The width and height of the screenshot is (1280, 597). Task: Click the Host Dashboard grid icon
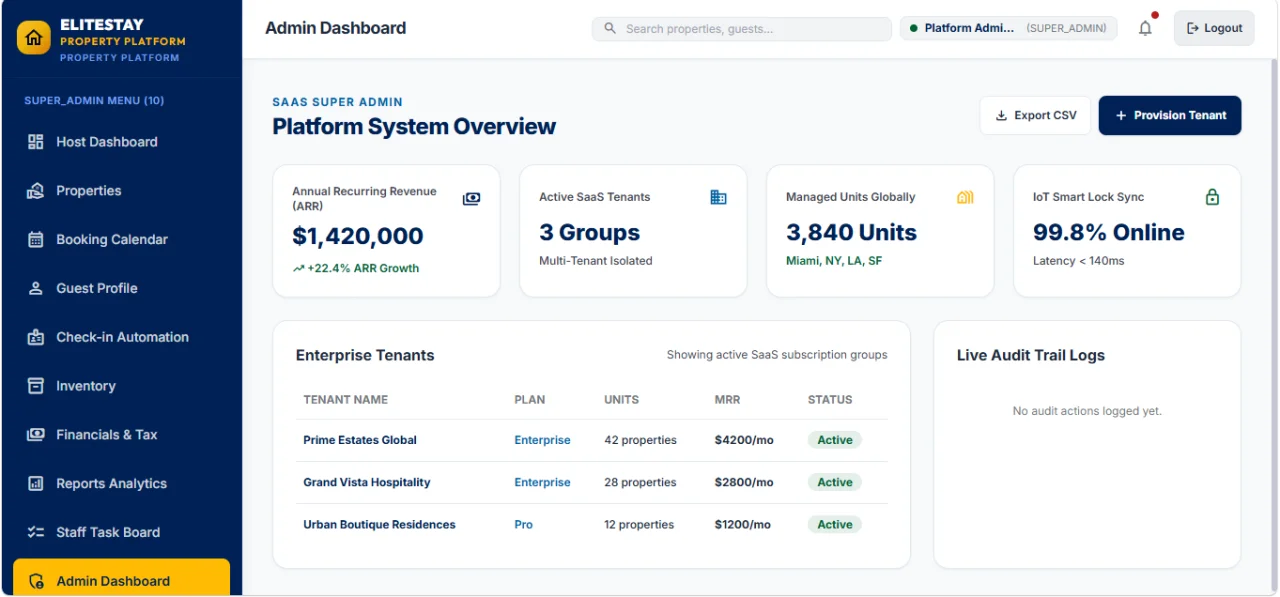36,142
